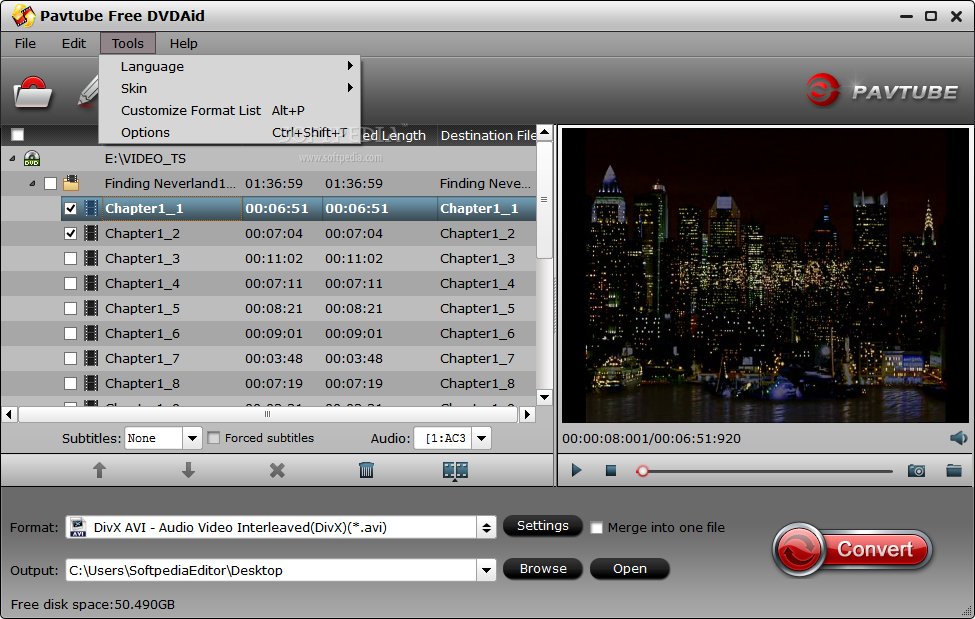Image resolution: width=975 pixels, height=619 pixels.
Task: Click the Load DVD disc icon
Action: click(32, 93)
